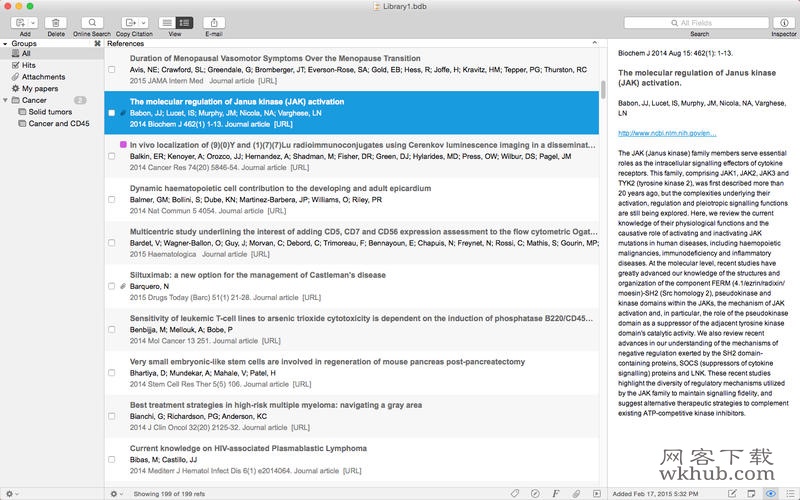Open the [URL] of Plasmablastic Lymphoma reference
This screenshot has height=500, width=800.
(352, 471)
